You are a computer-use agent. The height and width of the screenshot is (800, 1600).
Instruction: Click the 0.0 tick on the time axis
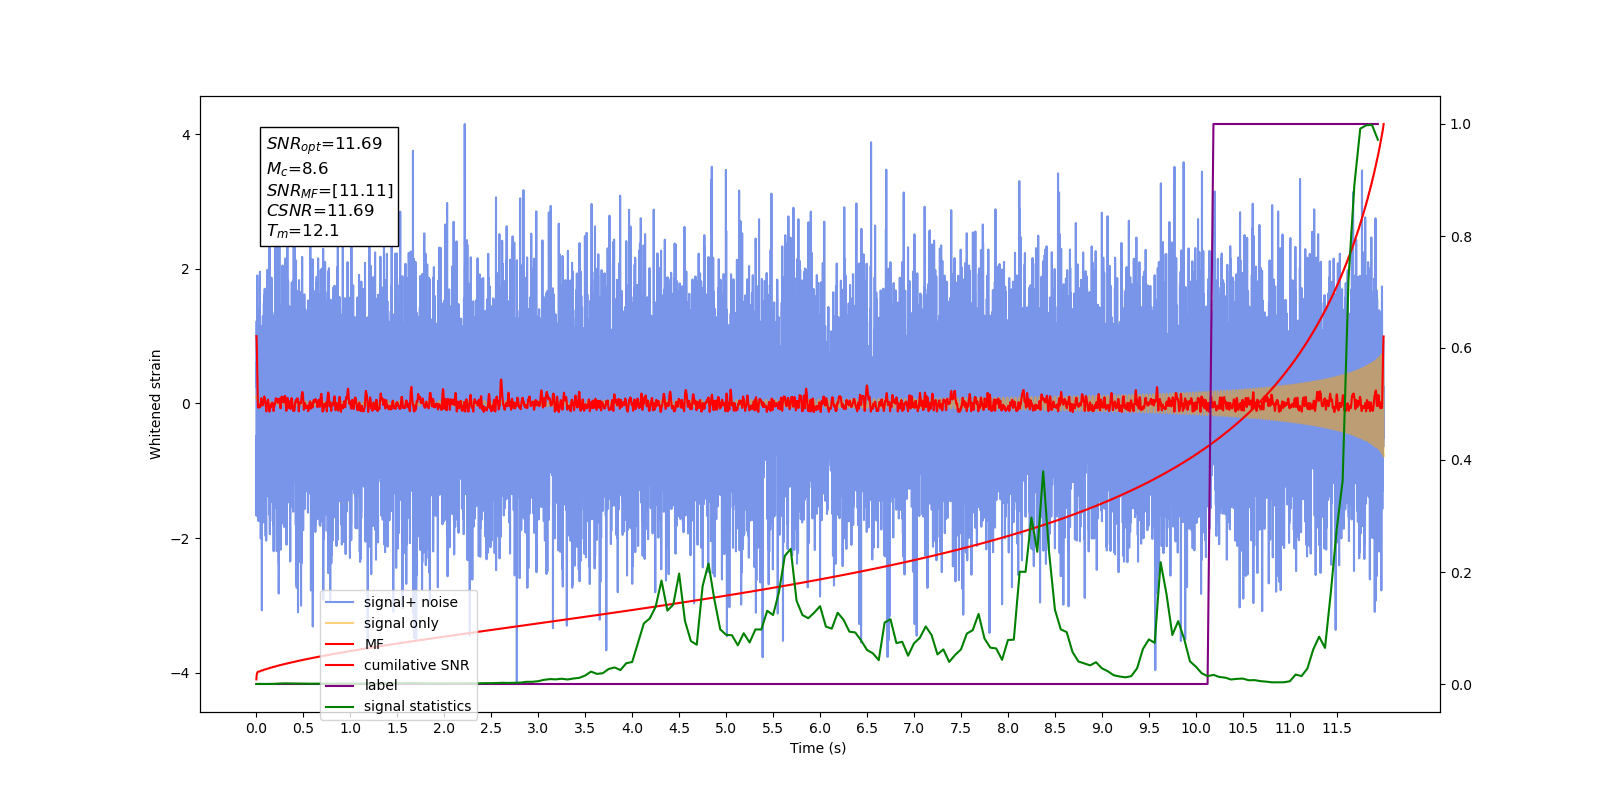click(x=256, y=728)
